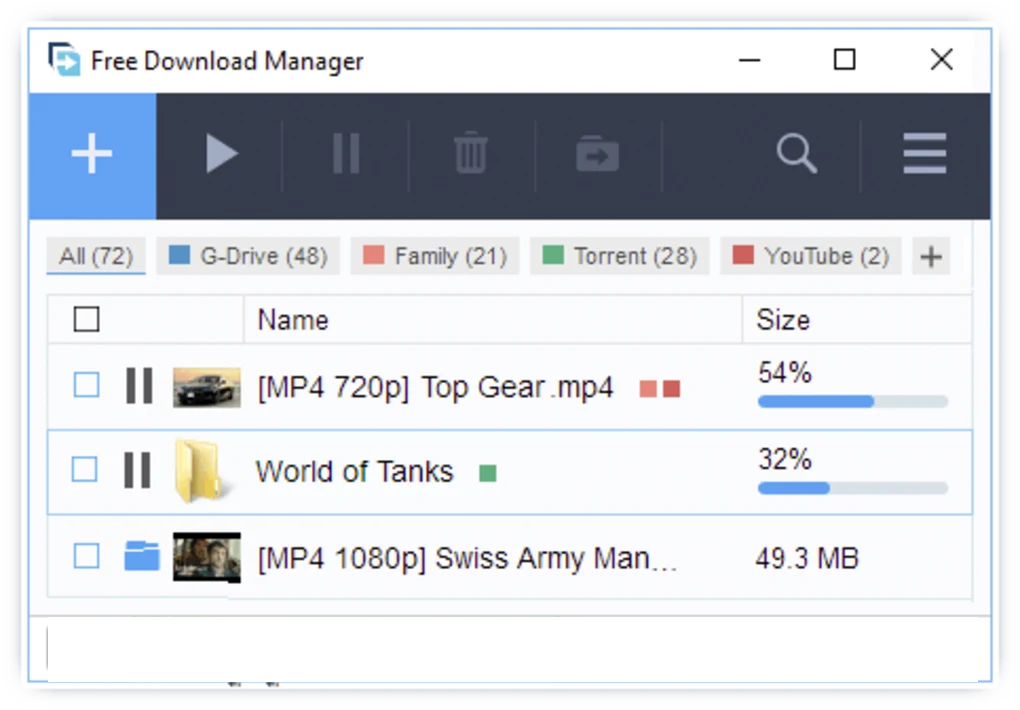Screen dimensions: 1020x710
Task: Maximize the Free Download Manager window
Action: [844, 60]
